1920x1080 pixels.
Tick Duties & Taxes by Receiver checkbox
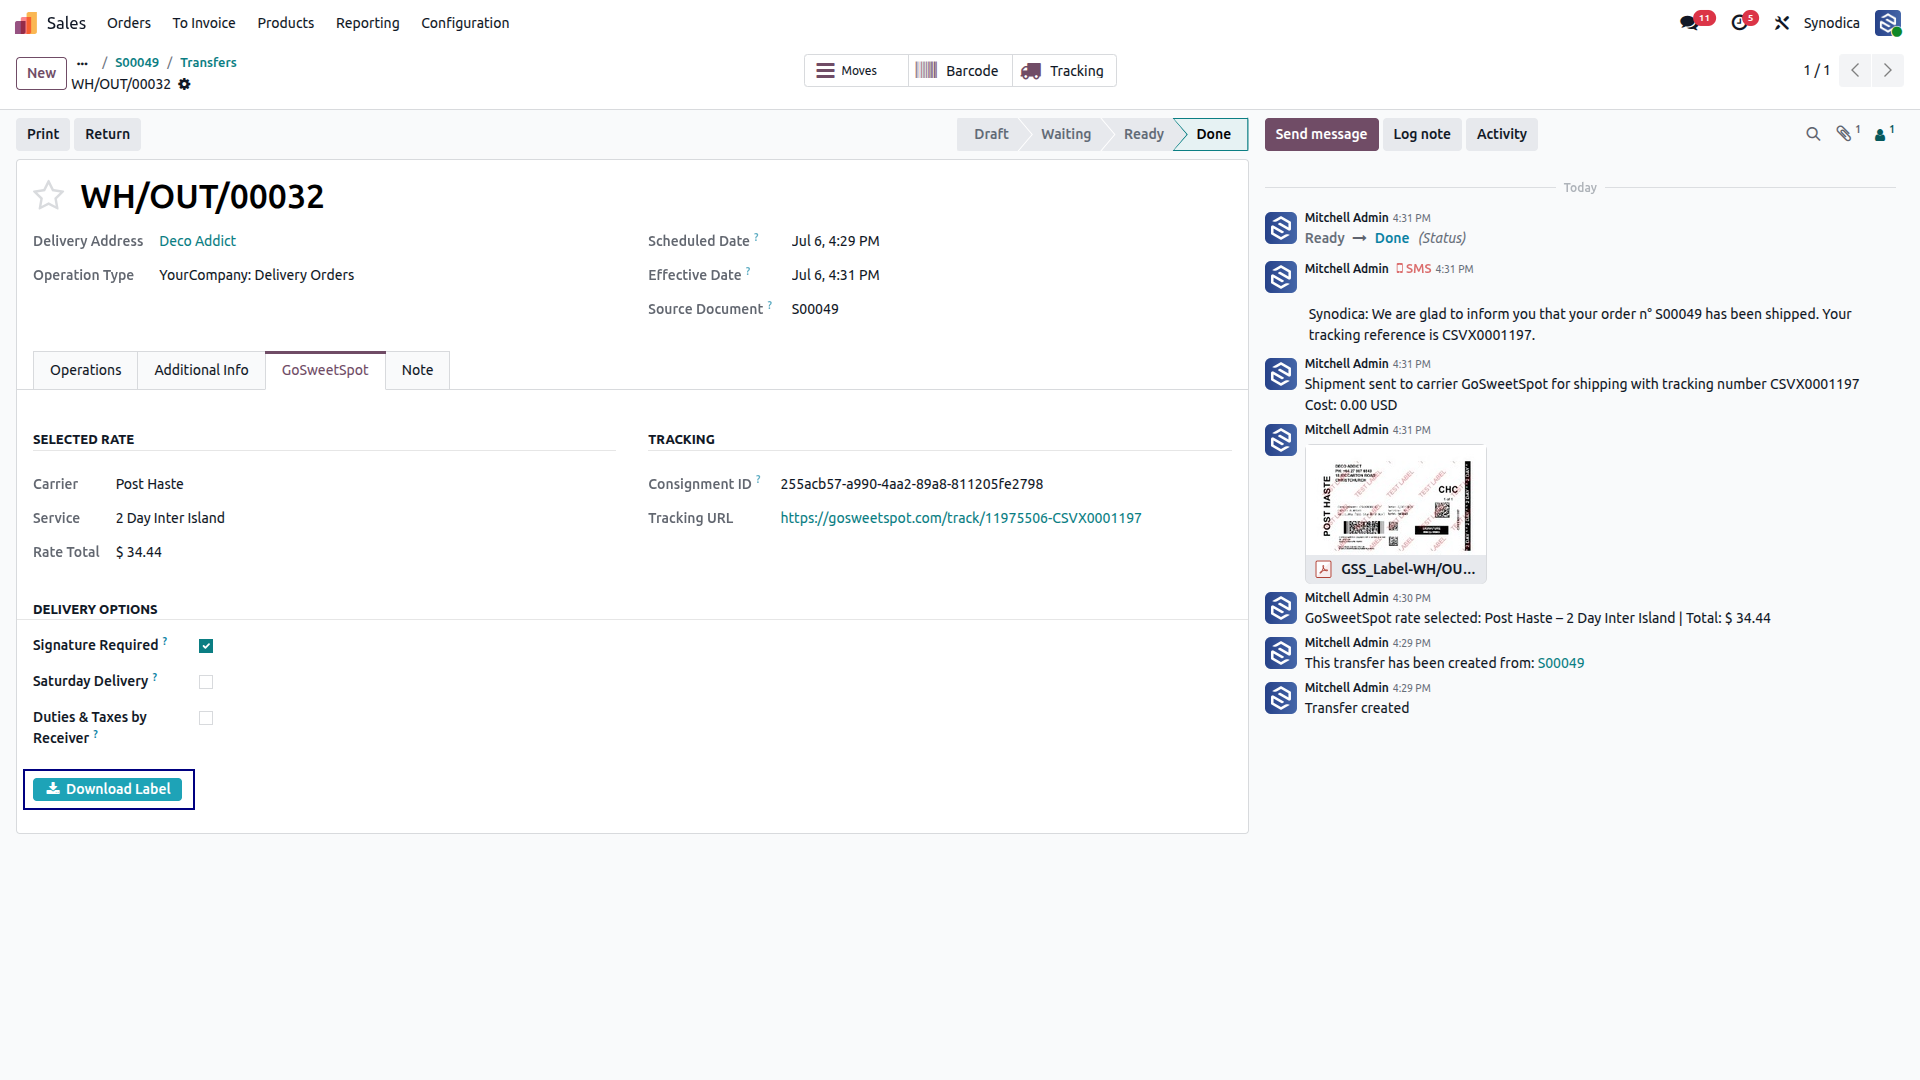[206, 718]
